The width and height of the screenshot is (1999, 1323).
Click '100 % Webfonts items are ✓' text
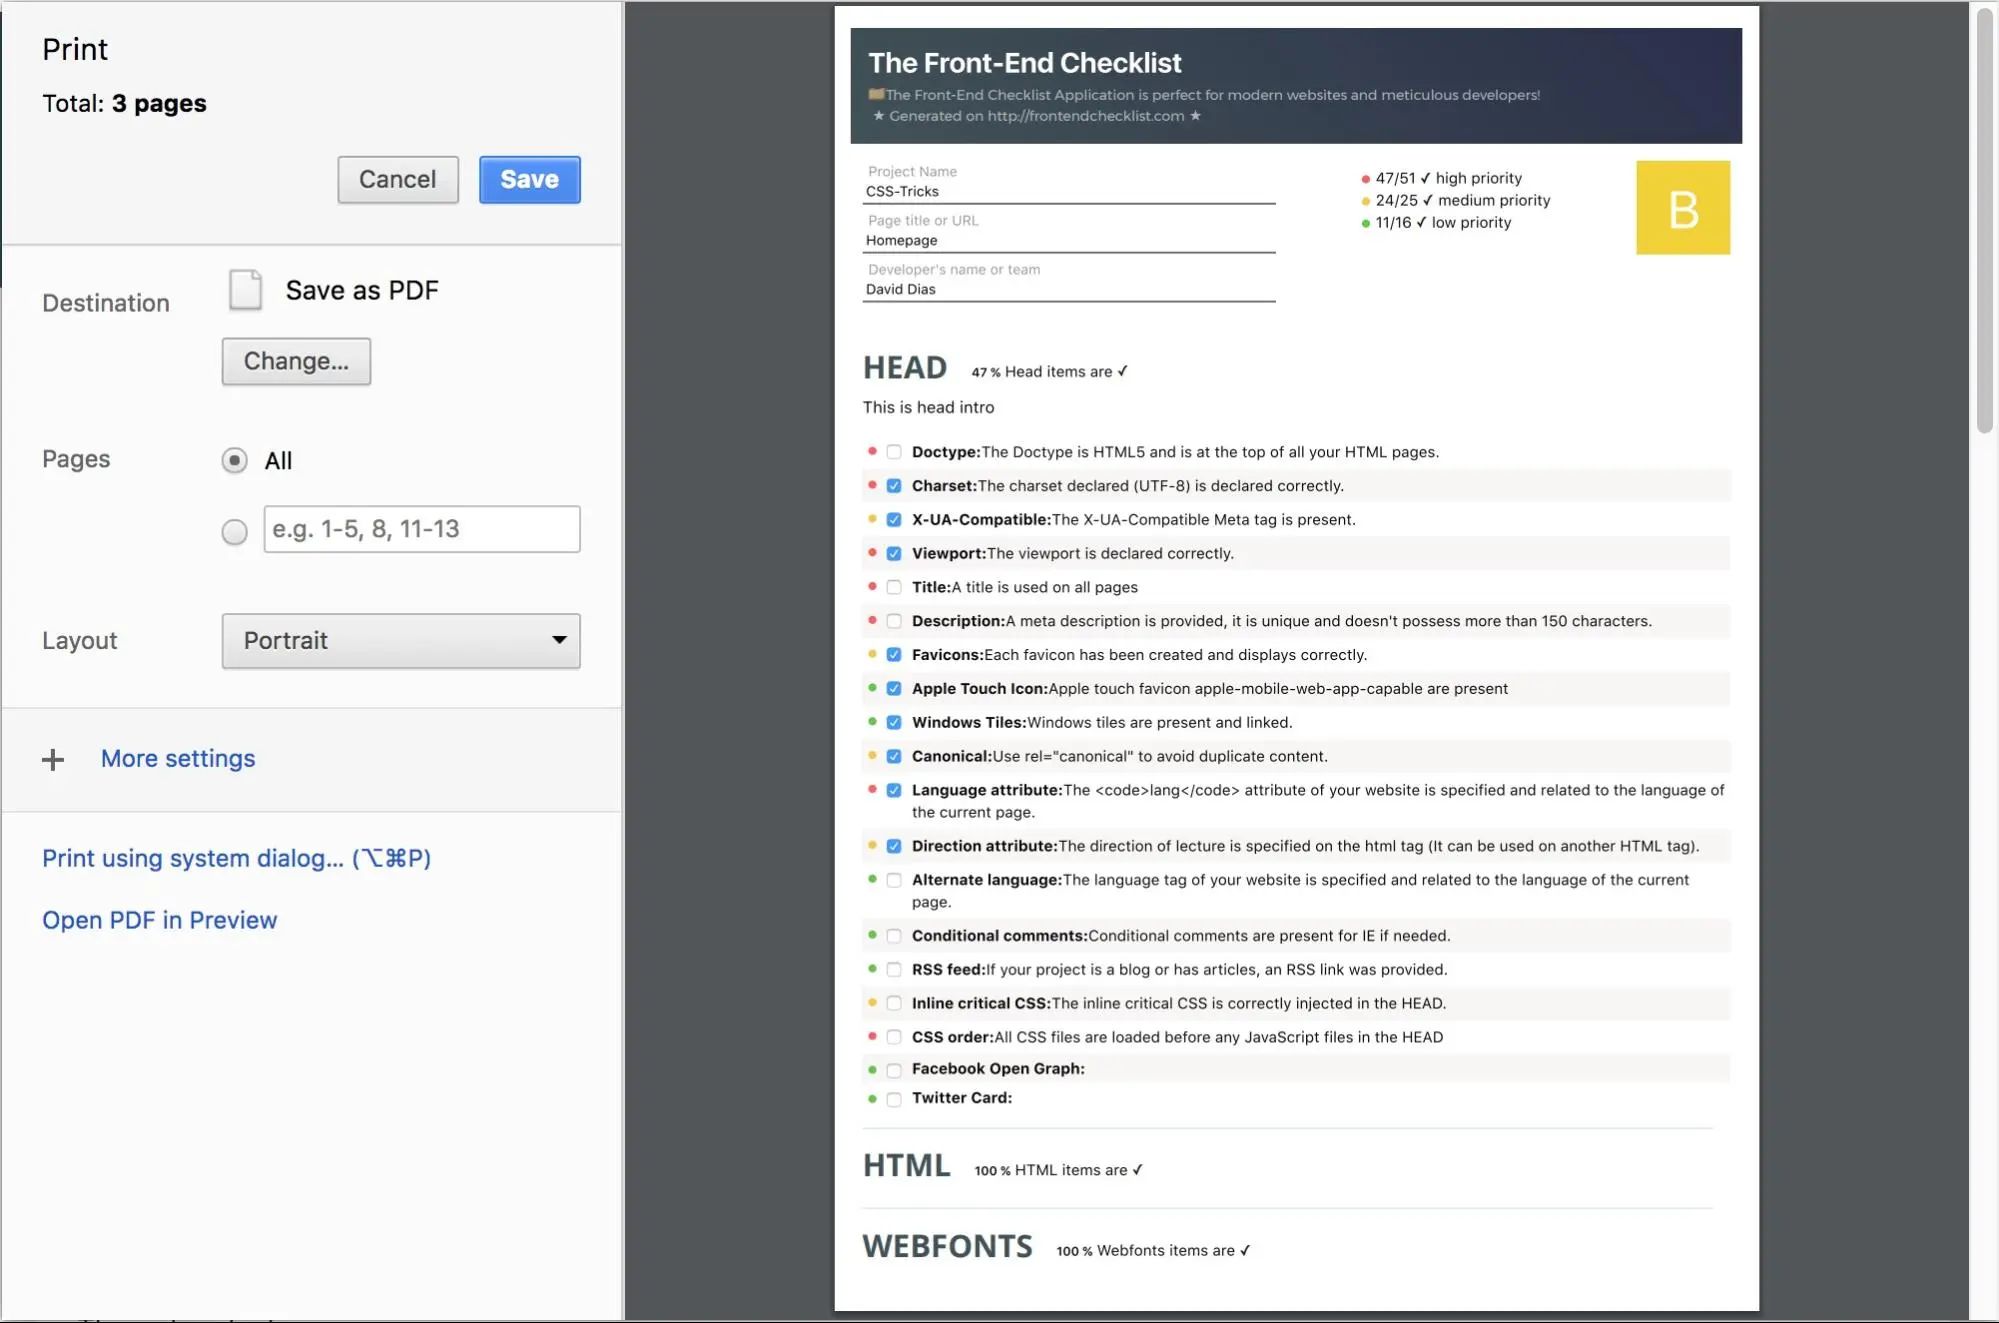pyautogui.click(x=1154, y=1251)
